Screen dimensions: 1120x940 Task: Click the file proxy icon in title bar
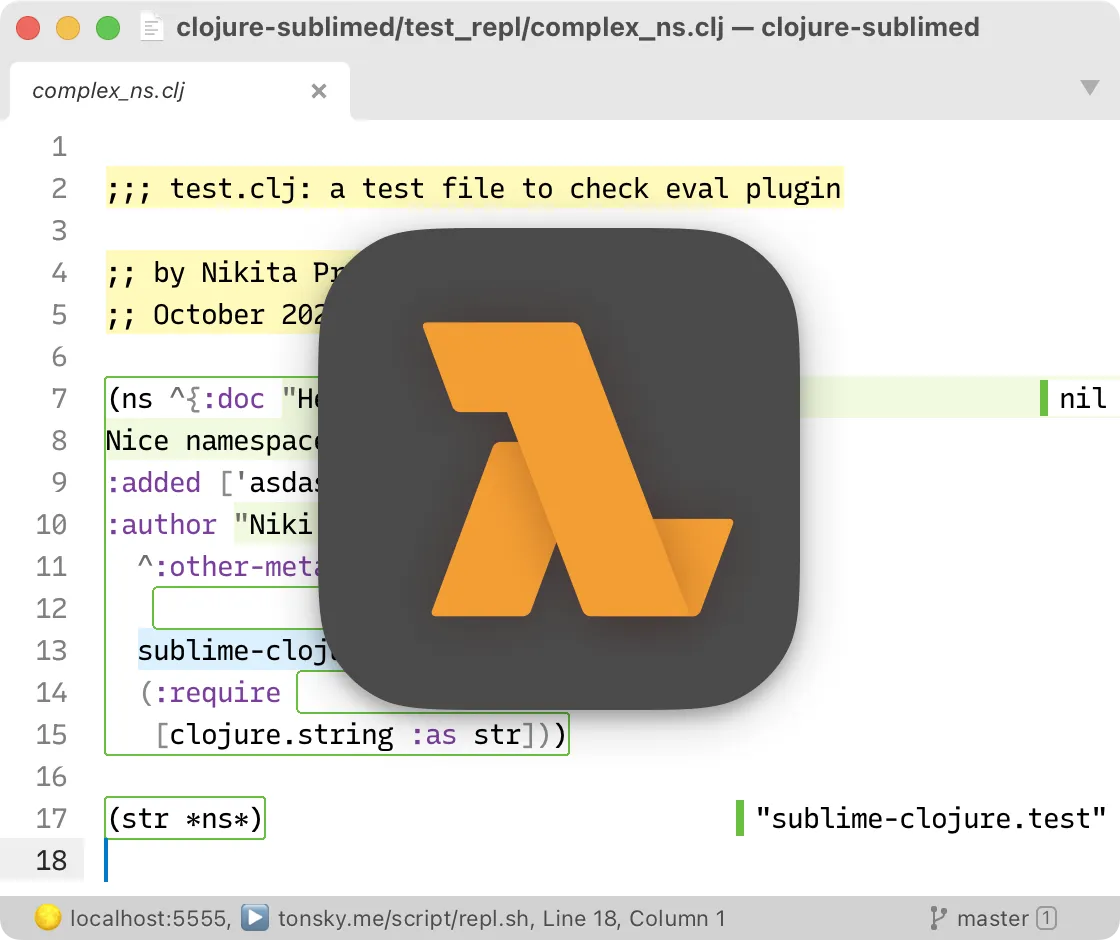(152, 28)
